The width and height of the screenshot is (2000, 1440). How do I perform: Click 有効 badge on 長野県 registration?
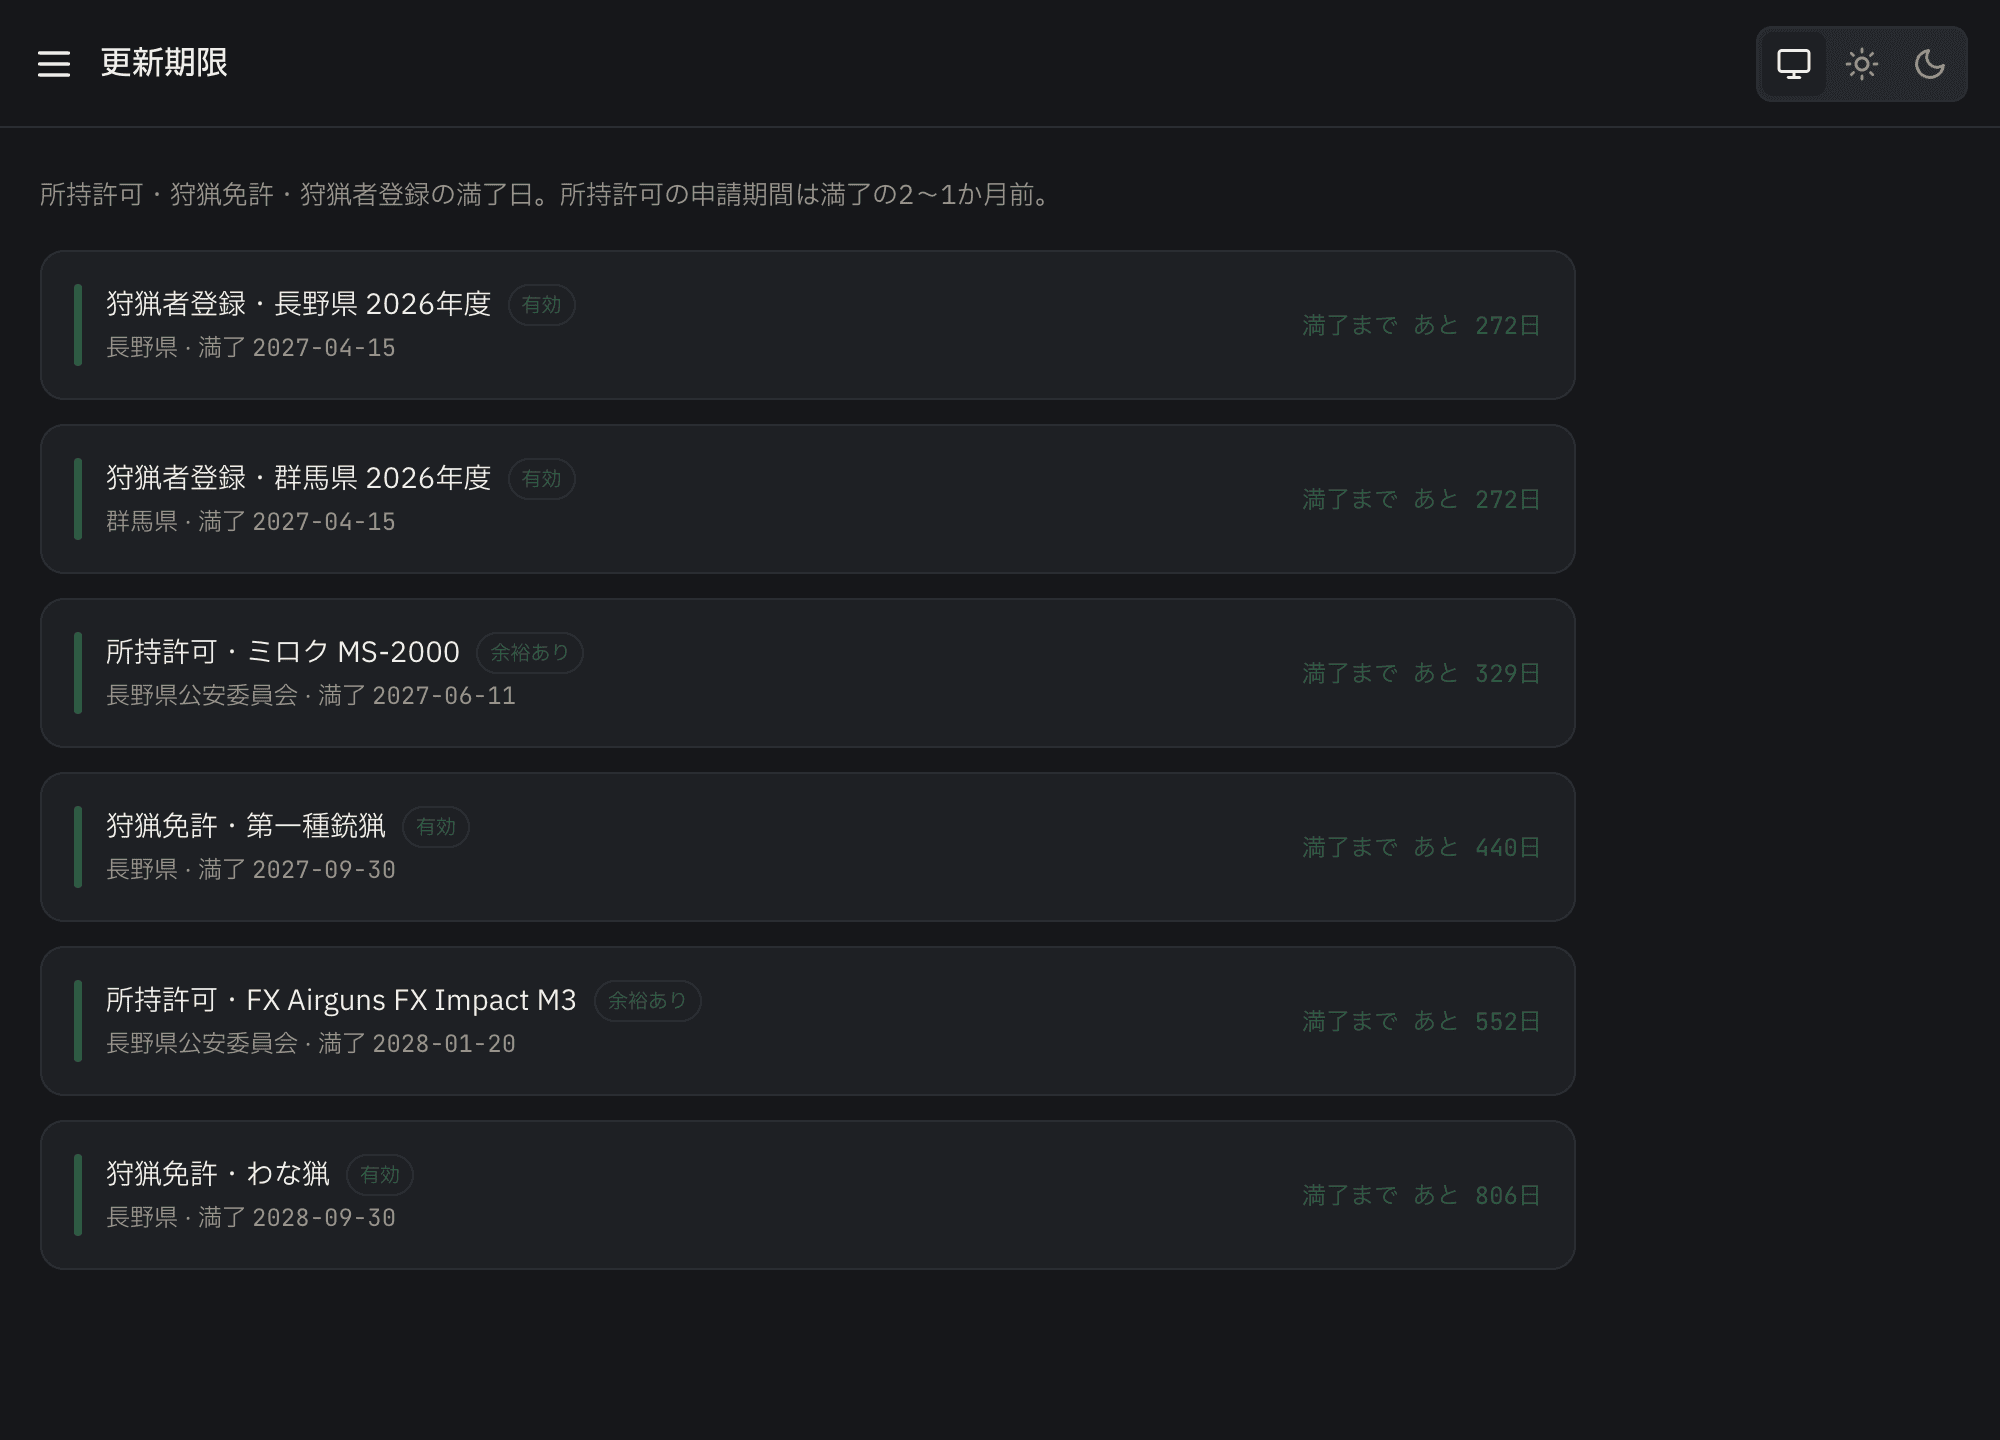coord(542,305)
